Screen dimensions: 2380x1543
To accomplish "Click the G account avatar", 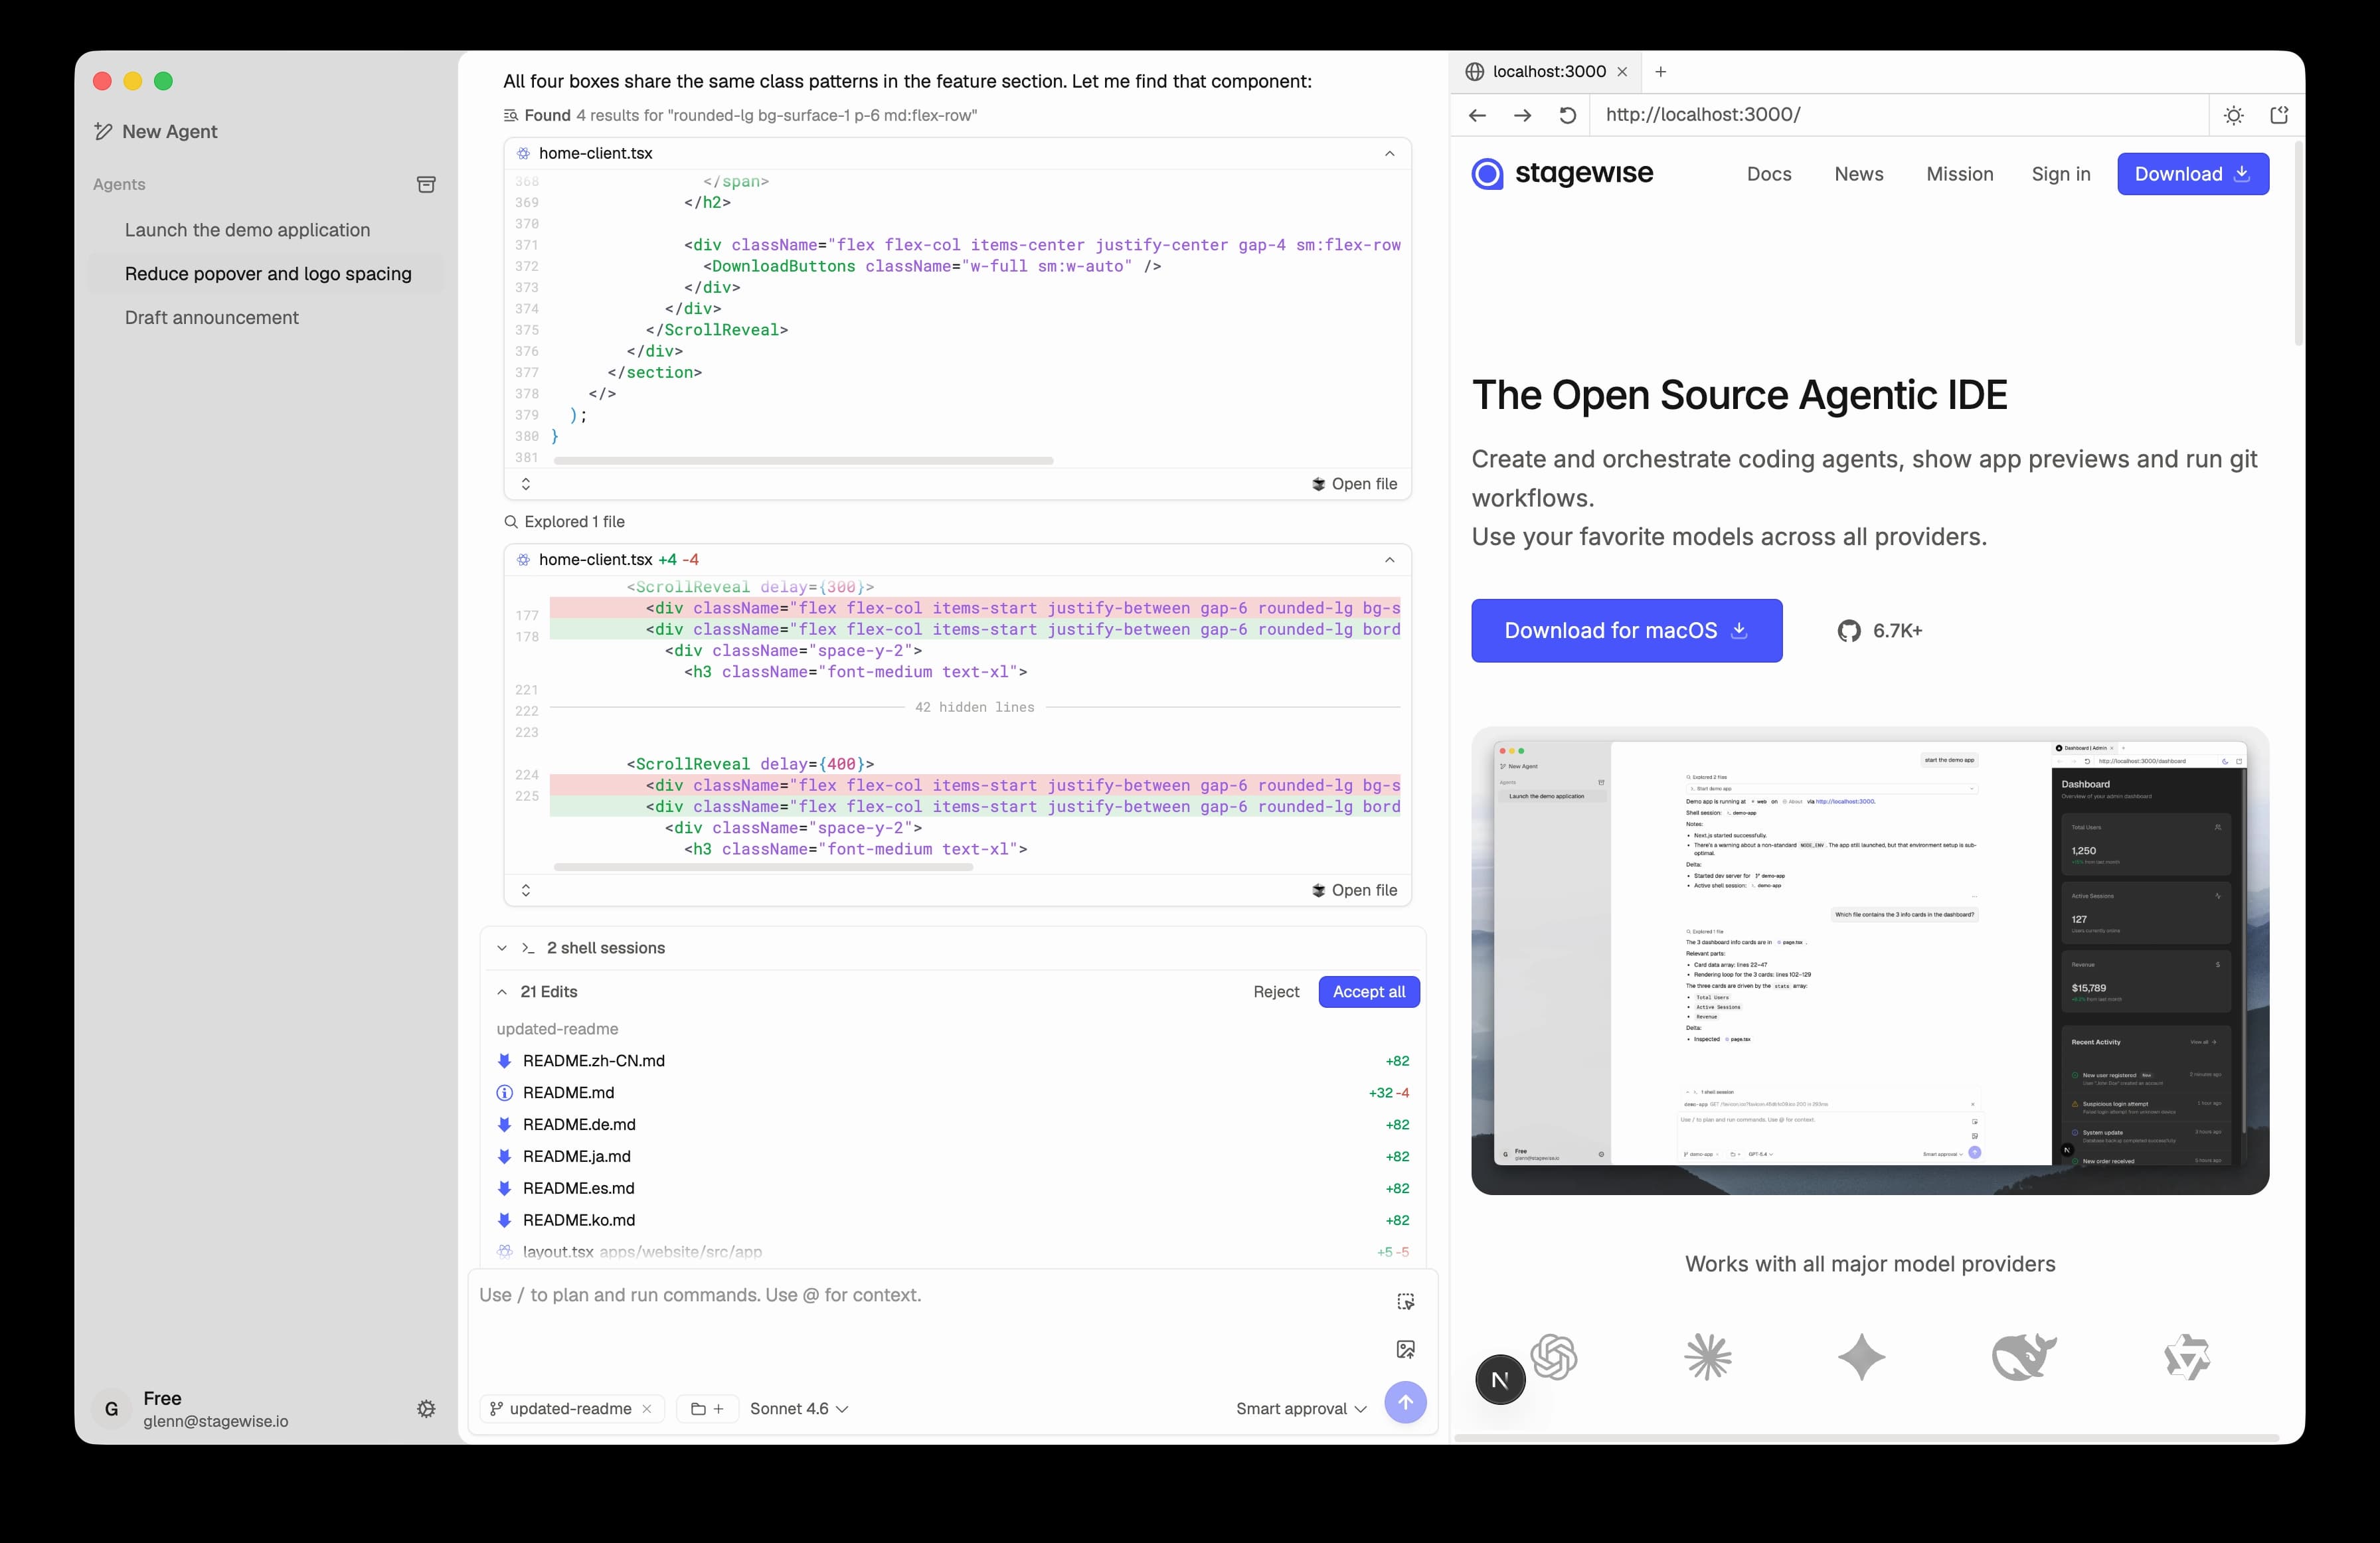I will click(111, 1408).
